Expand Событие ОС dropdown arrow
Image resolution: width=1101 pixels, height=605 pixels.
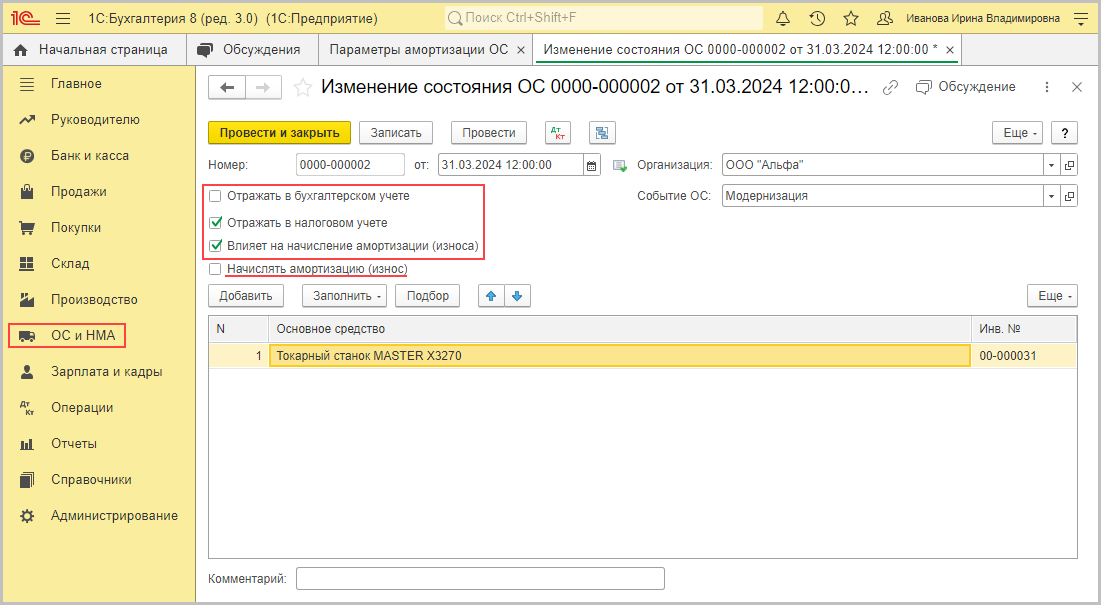(1051, 196)
